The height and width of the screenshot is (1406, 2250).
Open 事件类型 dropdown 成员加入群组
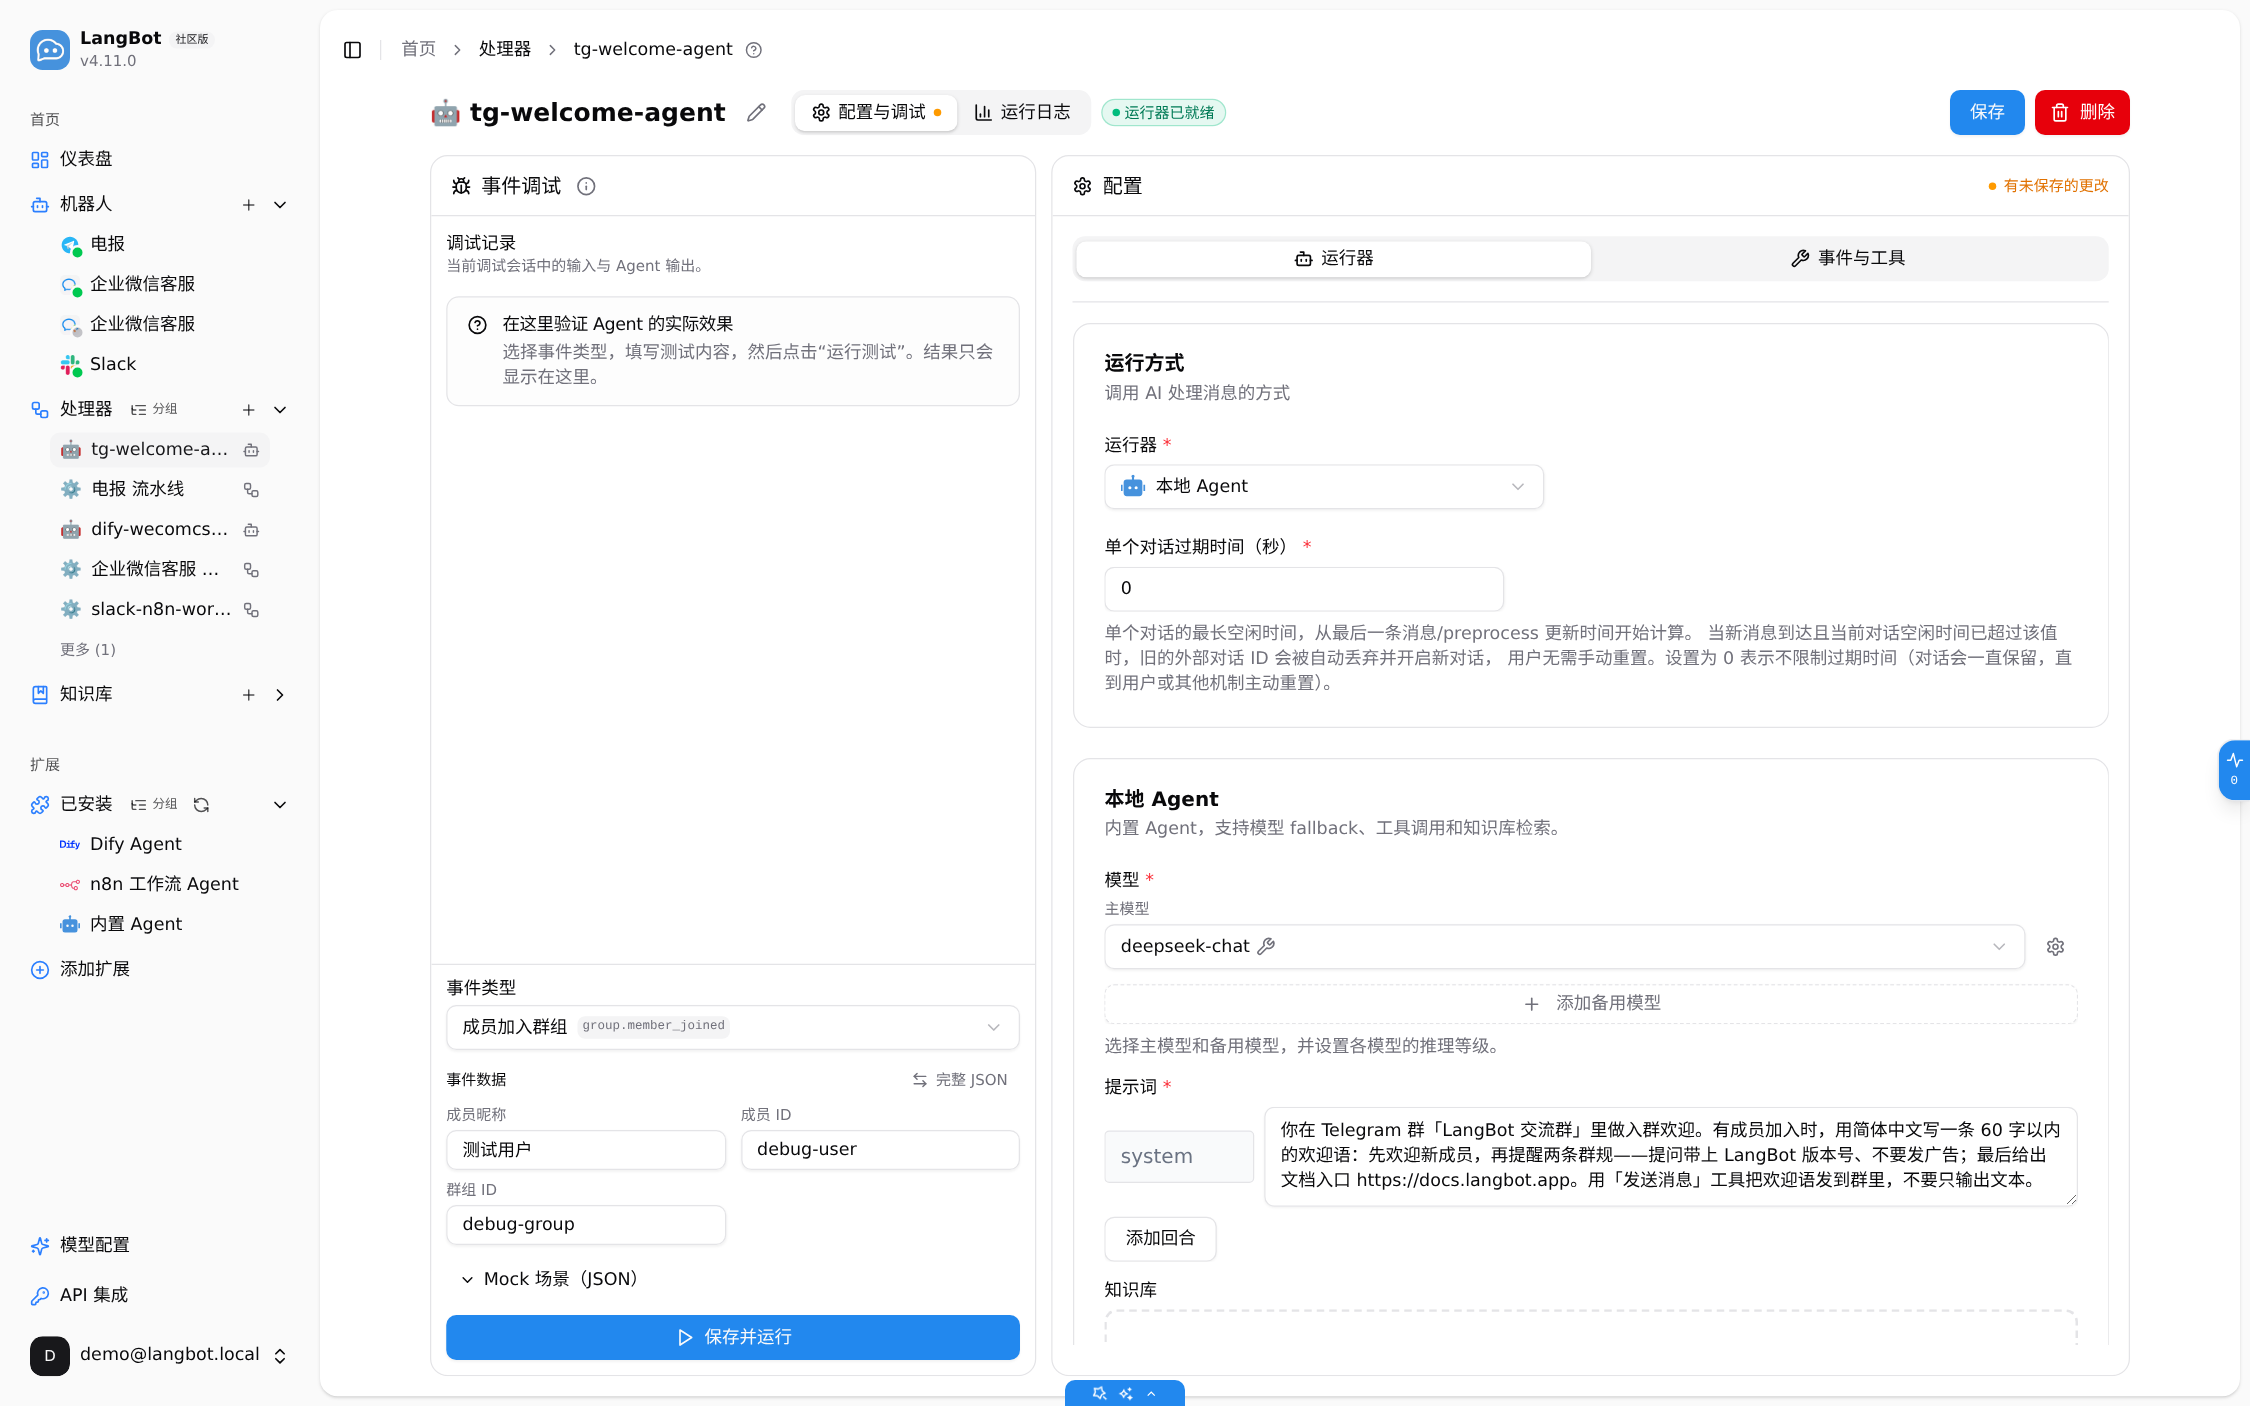pos(732,1026)
